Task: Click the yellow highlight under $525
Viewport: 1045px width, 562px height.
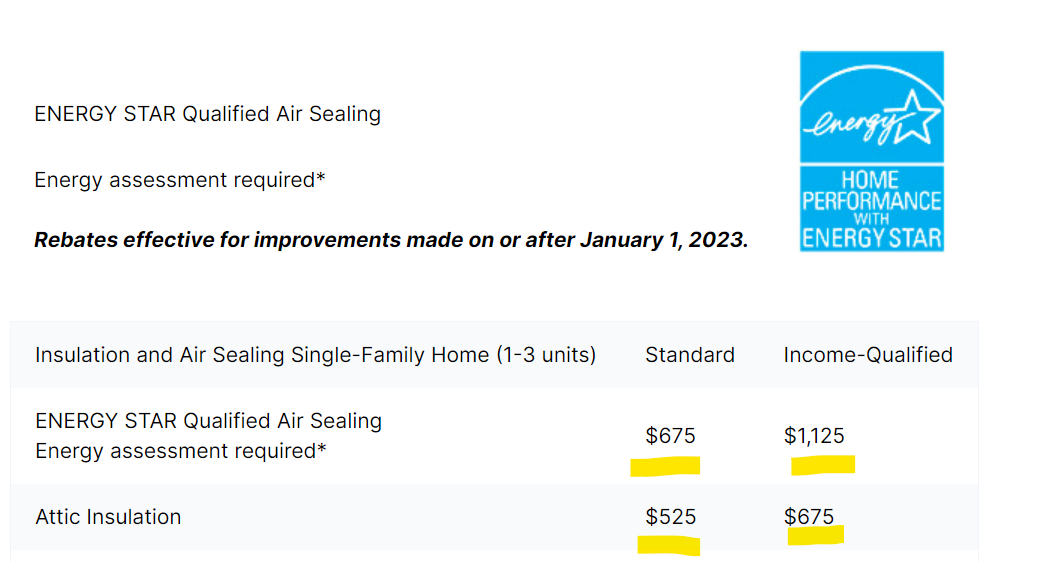Action: [x=669, y=545]
